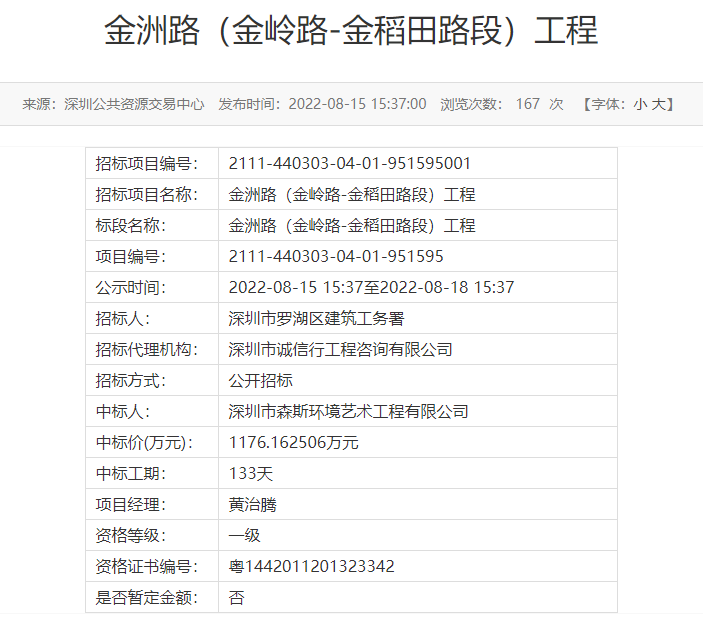Click the view count number 167
The height and width of the screenshot is (633, 703).
click(x=527, y=104)
